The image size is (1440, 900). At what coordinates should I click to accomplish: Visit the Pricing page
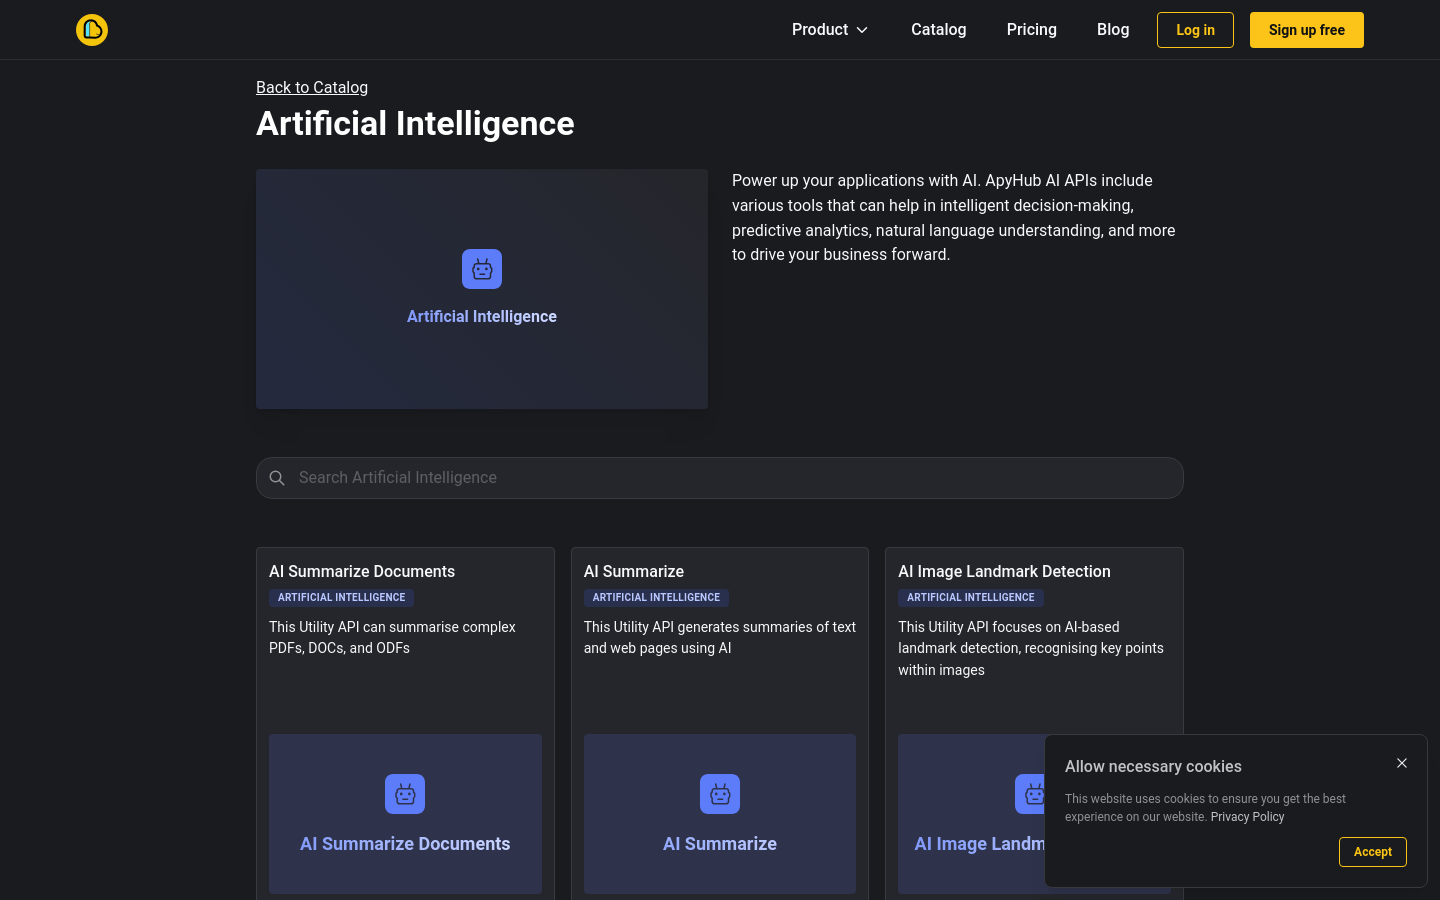[1031, 29]
